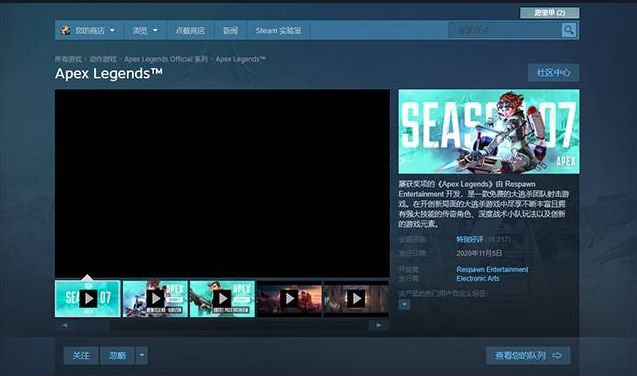
Task: Click the plus icon to add tags
Action: [x=404, y=305]
